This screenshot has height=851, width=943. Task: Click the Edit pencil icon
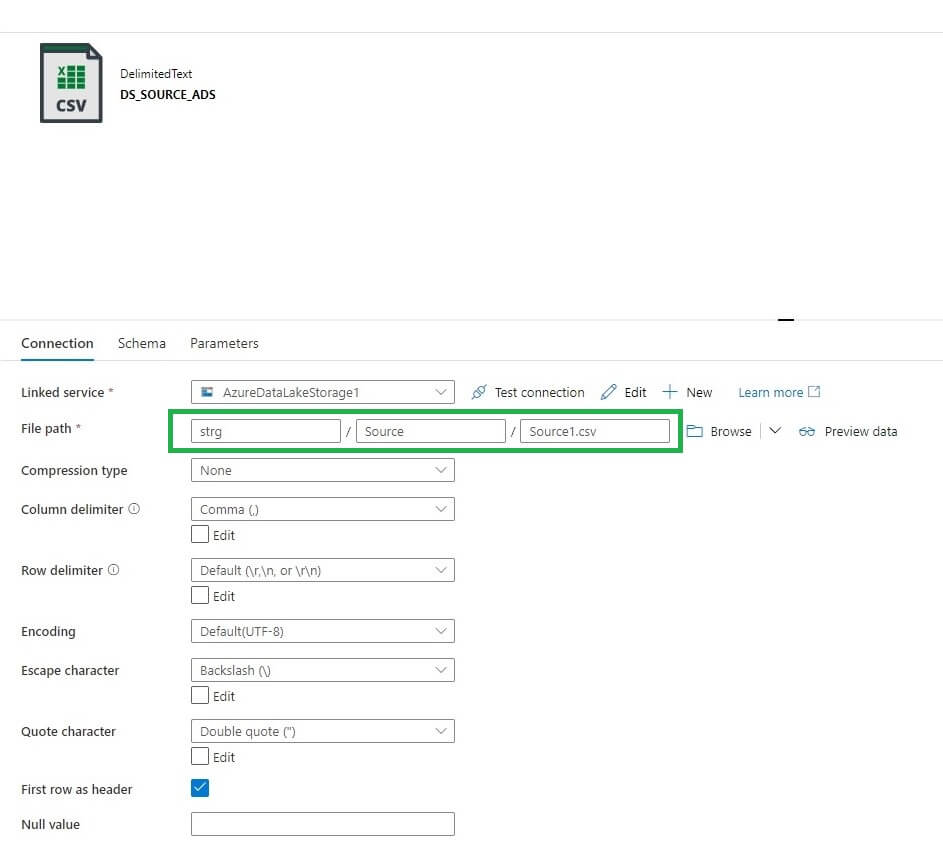[x=608, y=392]
